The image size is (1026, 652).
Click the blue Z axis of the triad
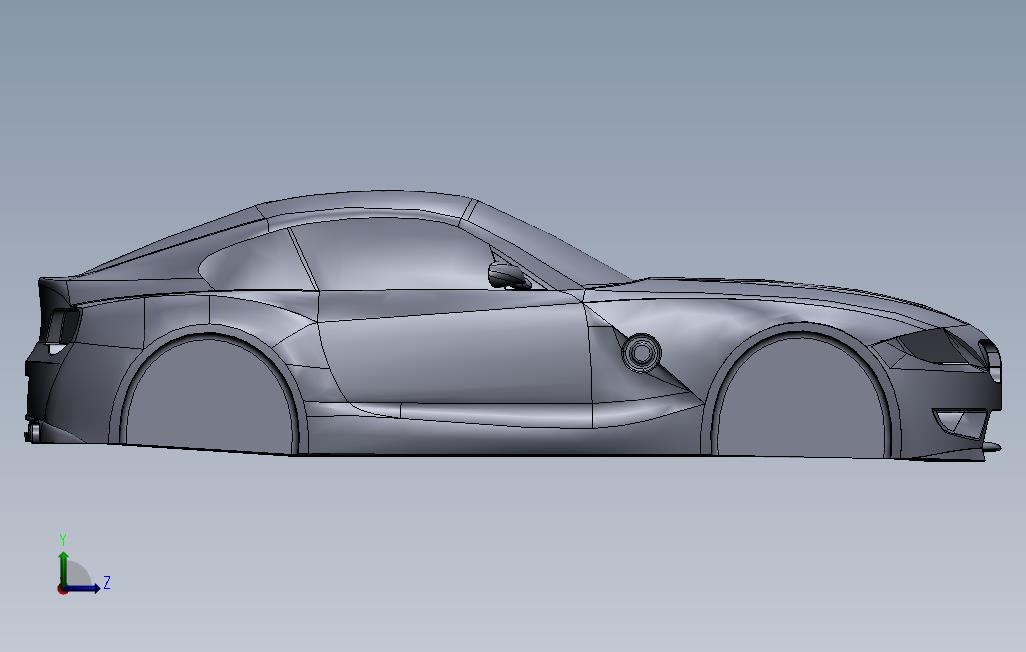click(82, 589)
